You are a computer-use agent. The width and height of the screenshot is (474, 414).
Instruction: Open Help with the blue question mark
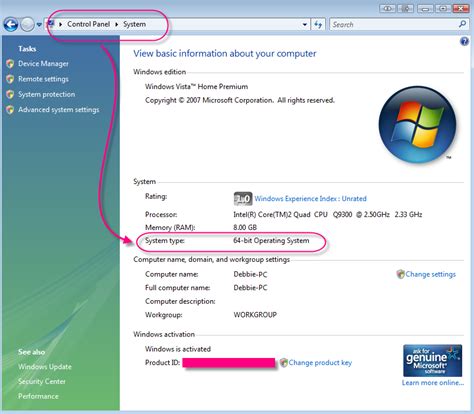pos(464,41)
